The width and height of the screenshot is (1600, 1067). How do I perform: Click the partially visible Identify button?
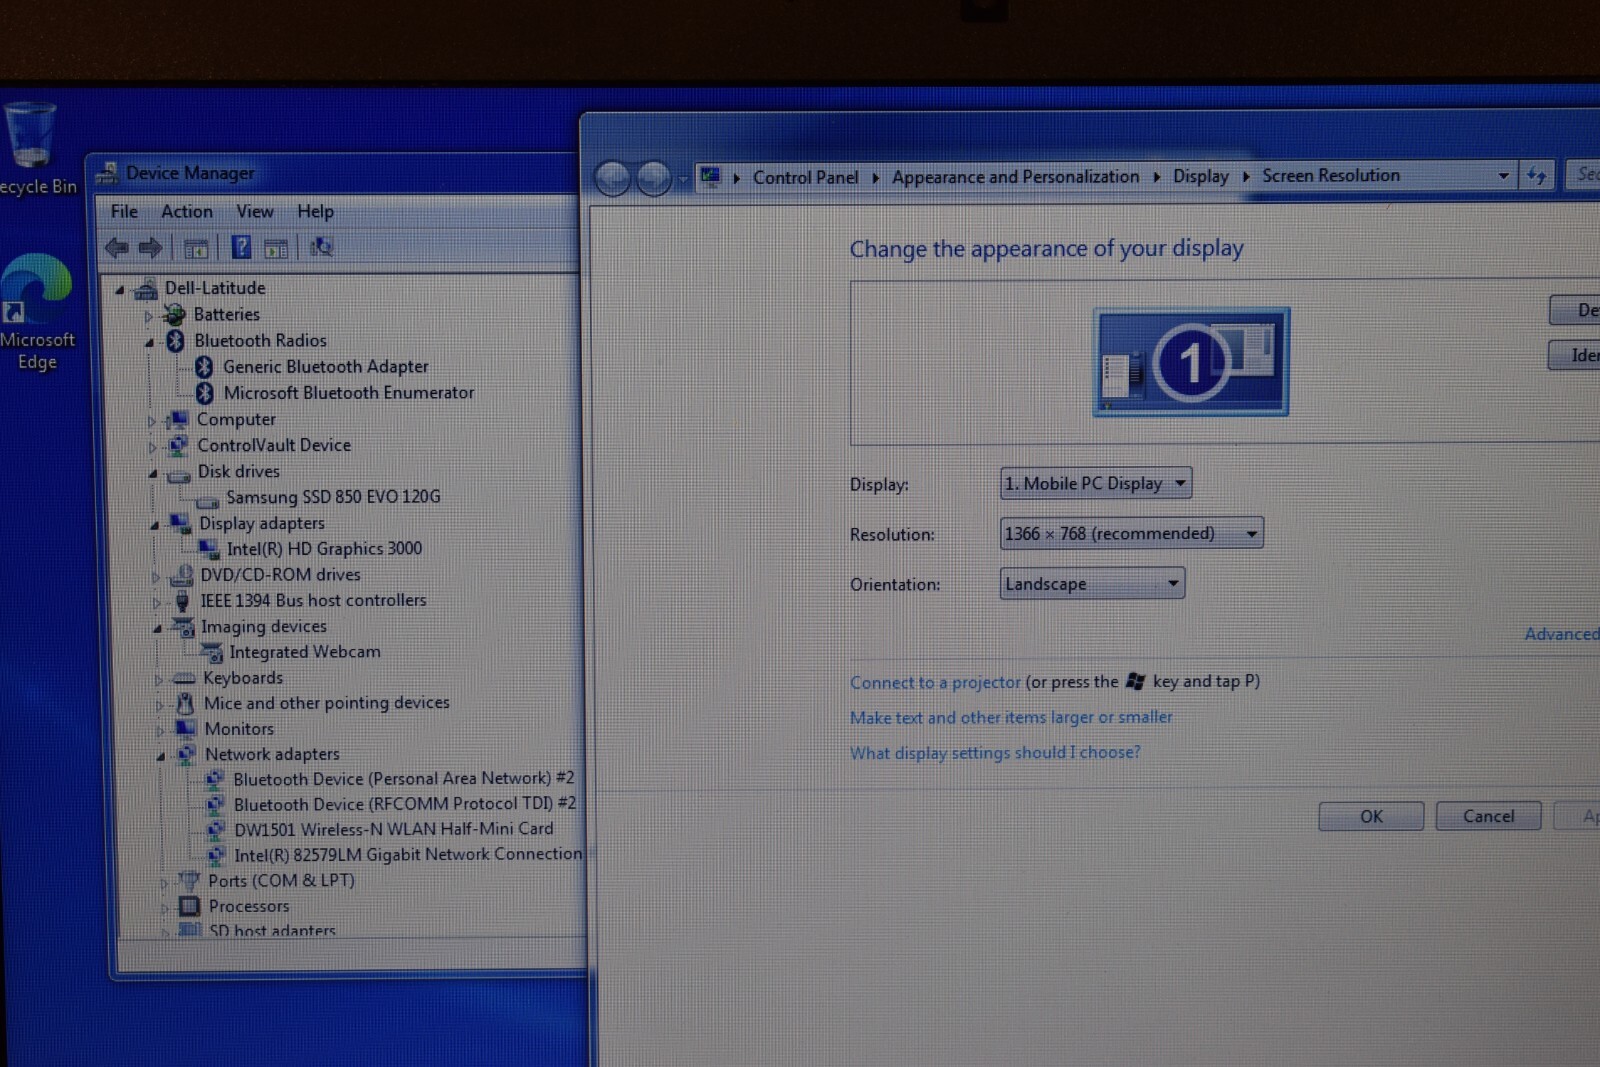(1575, 355)
